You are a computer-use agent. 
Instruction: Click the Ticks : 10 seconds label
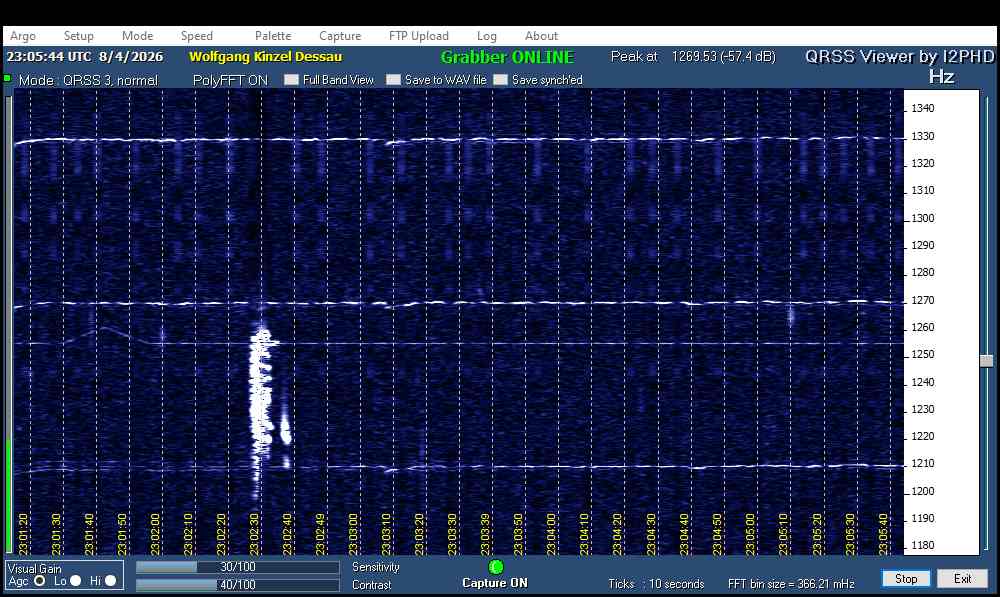click(656, 584)
